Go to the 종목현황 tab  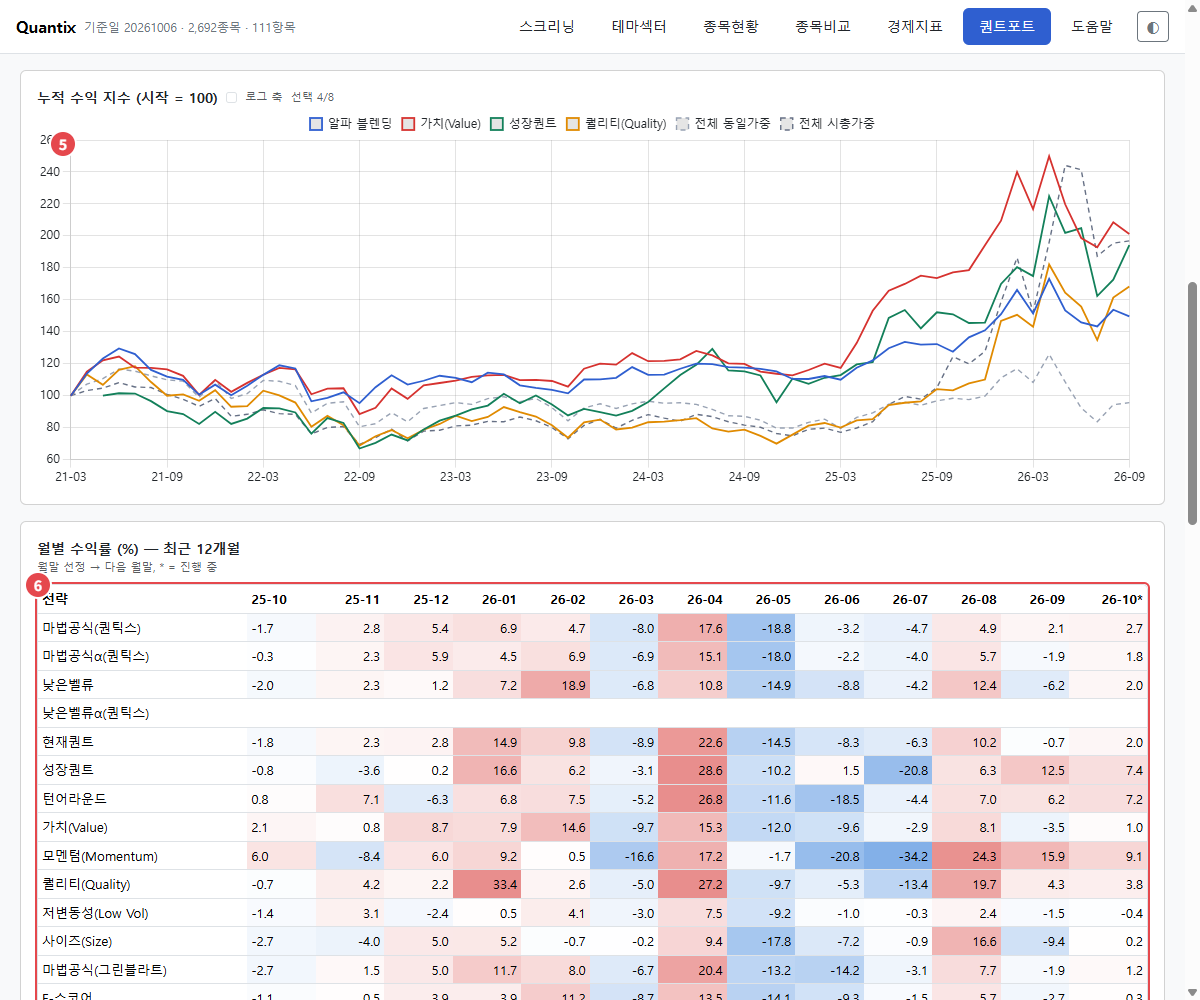(731, 27)
